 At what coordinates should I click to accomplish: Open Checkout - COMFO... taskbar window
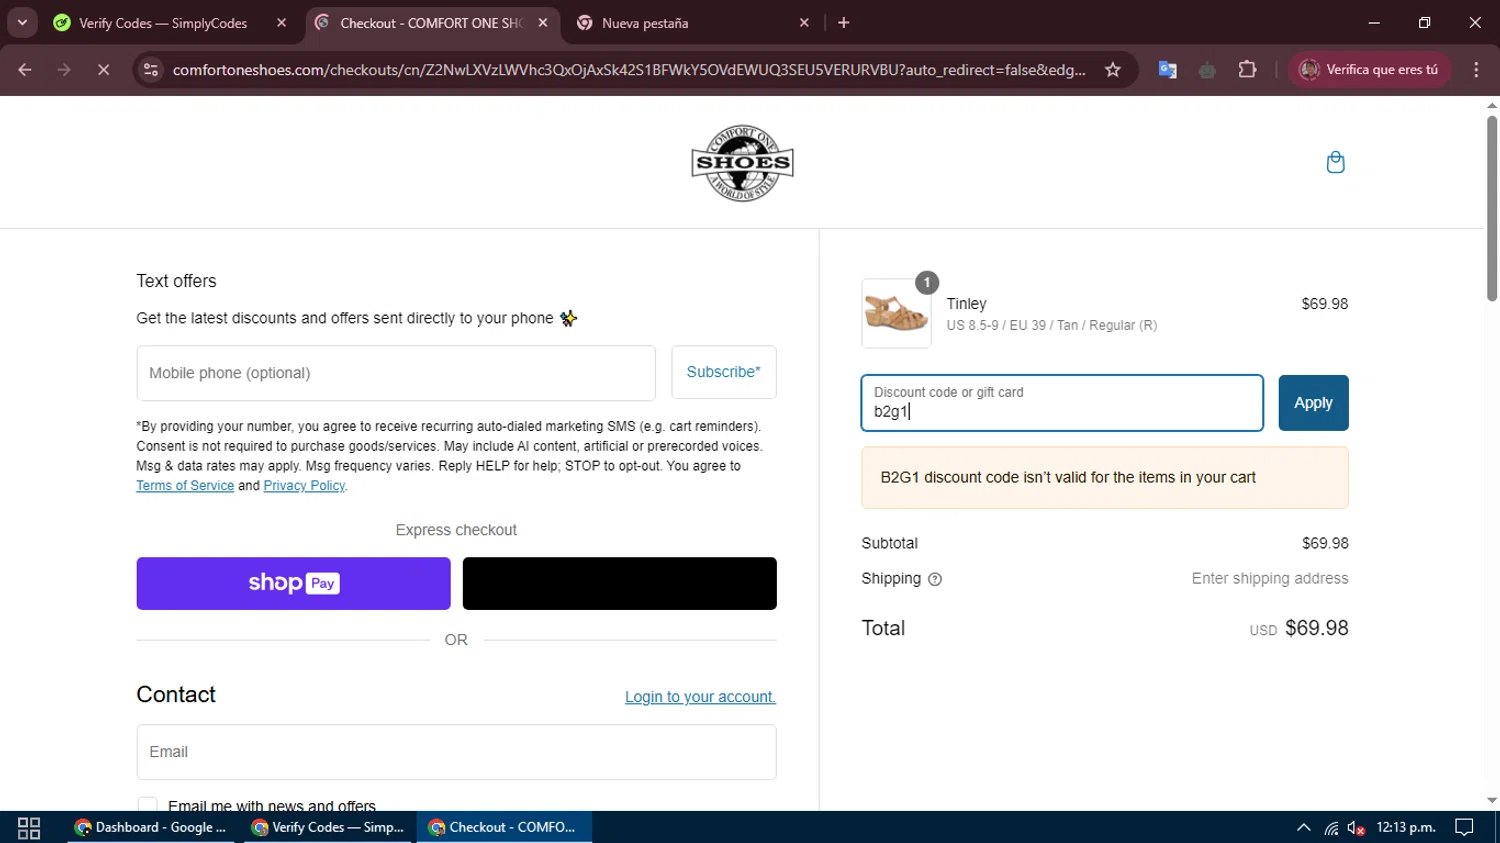coord(504,828)
